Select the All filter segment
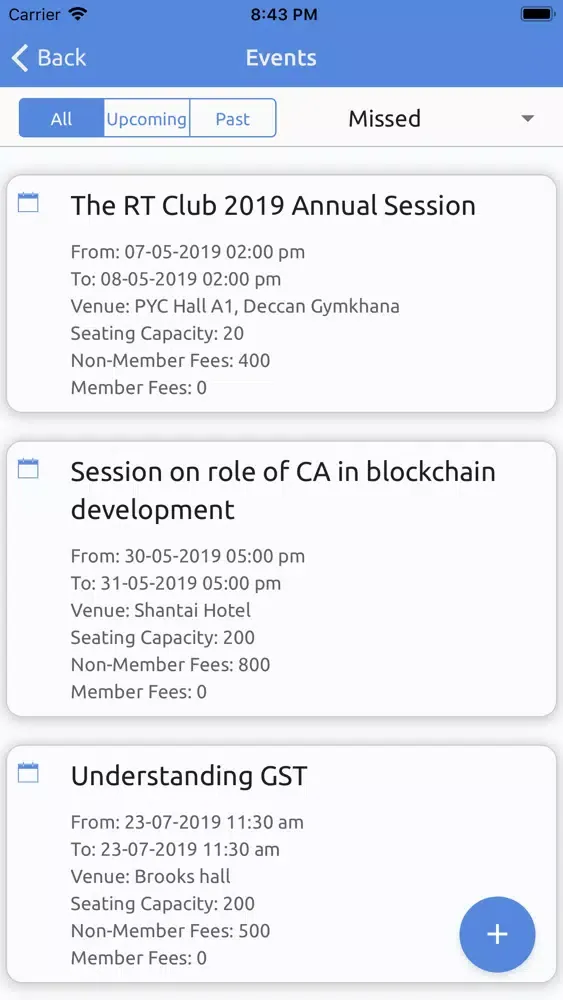Viewport: 563px width, 1000px height. pyautogui.click(x=62, y=119)
